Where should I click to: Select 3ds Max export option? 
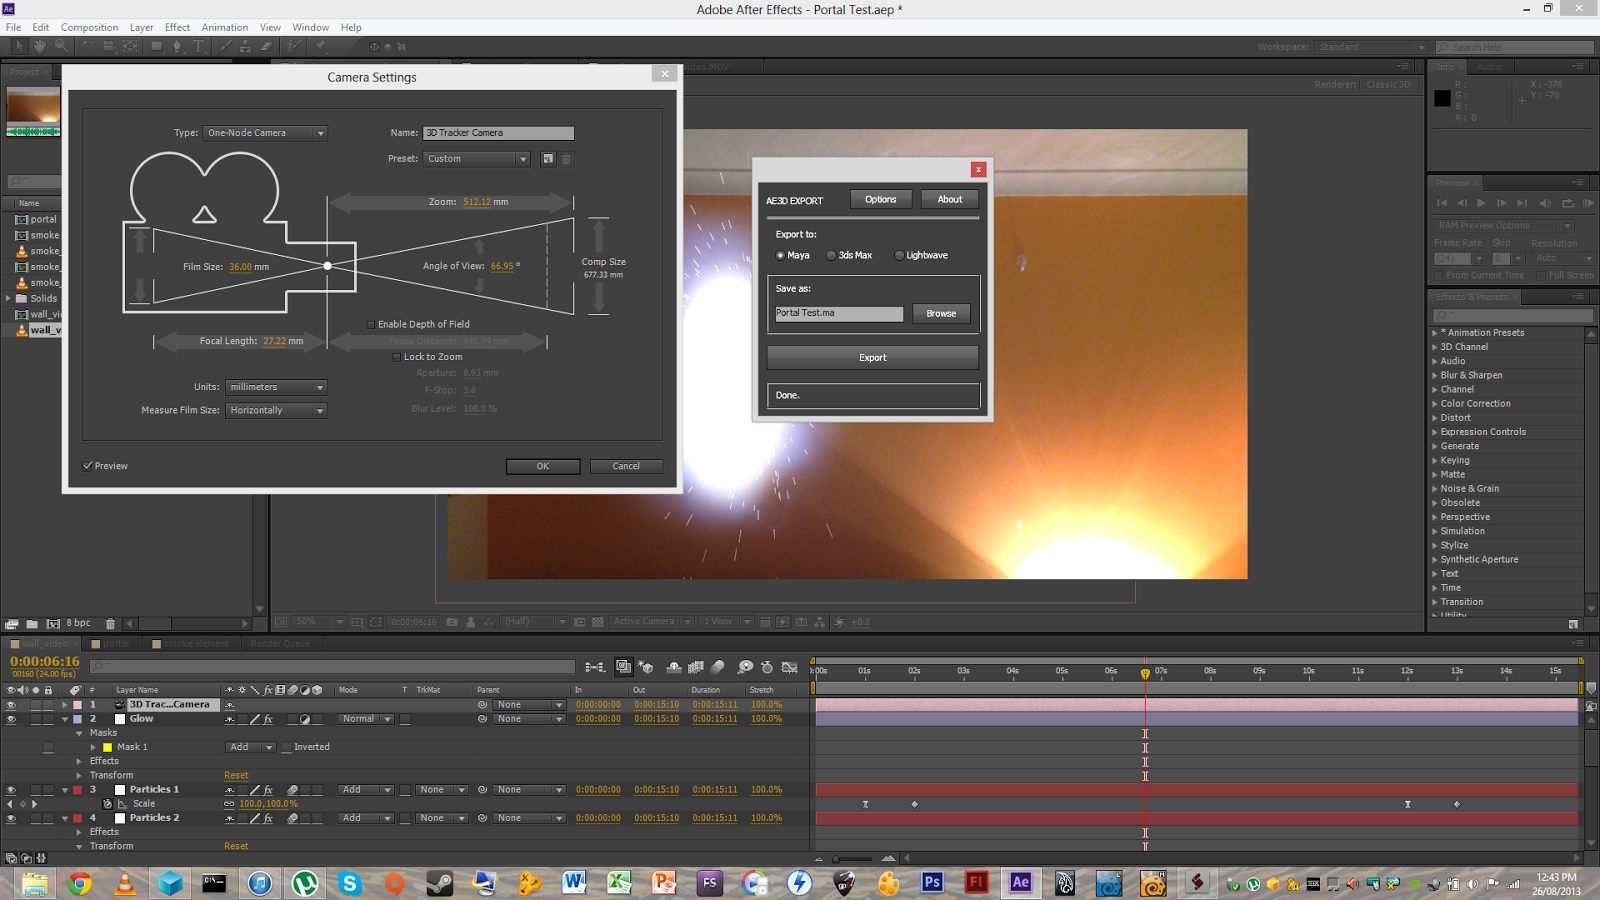pyautogui.click(x=831, y=255)
